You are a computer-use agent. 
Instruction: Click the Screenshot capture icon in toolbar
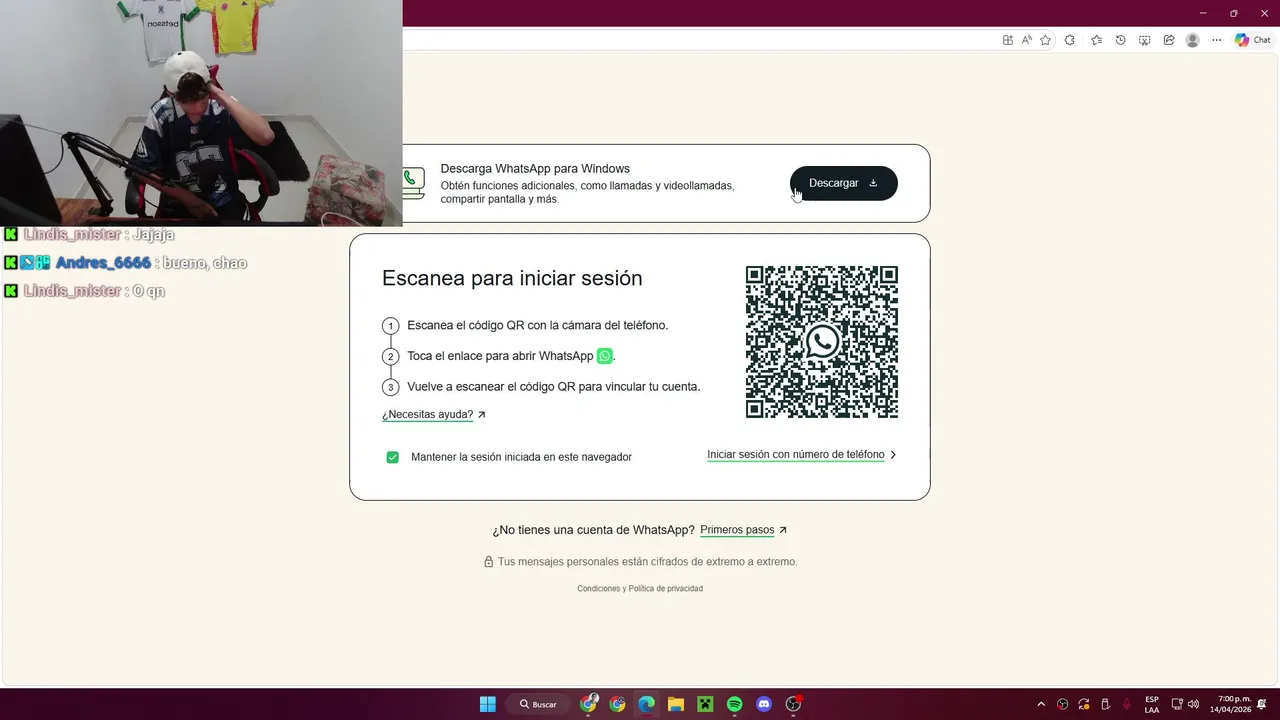tap(1145, 40)
